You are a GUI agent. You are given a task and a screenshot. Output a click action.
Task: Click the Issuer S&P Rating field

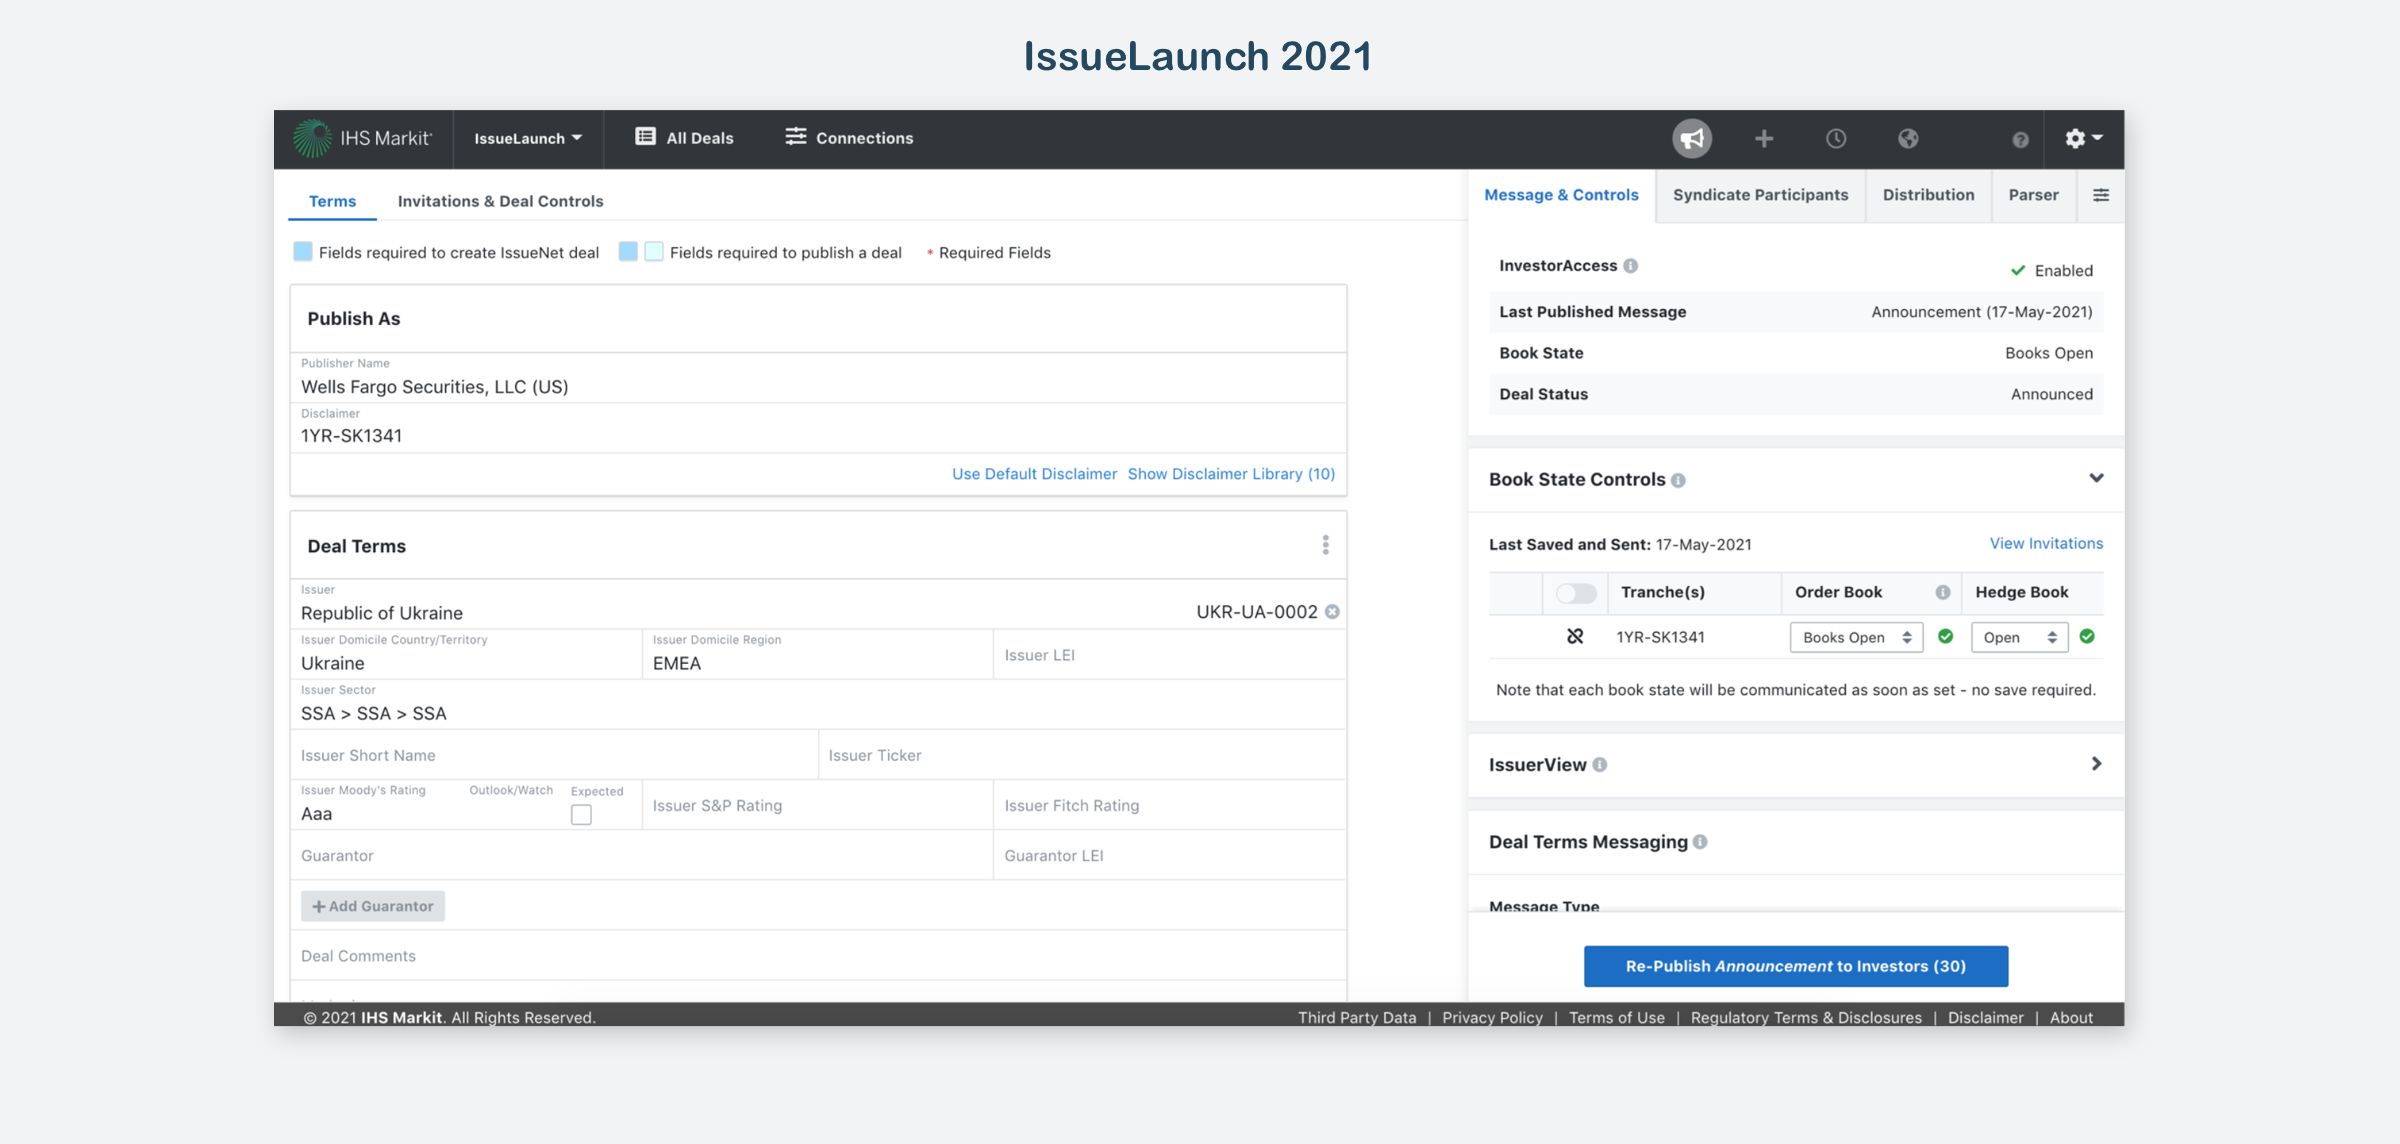tap(817, 805)
